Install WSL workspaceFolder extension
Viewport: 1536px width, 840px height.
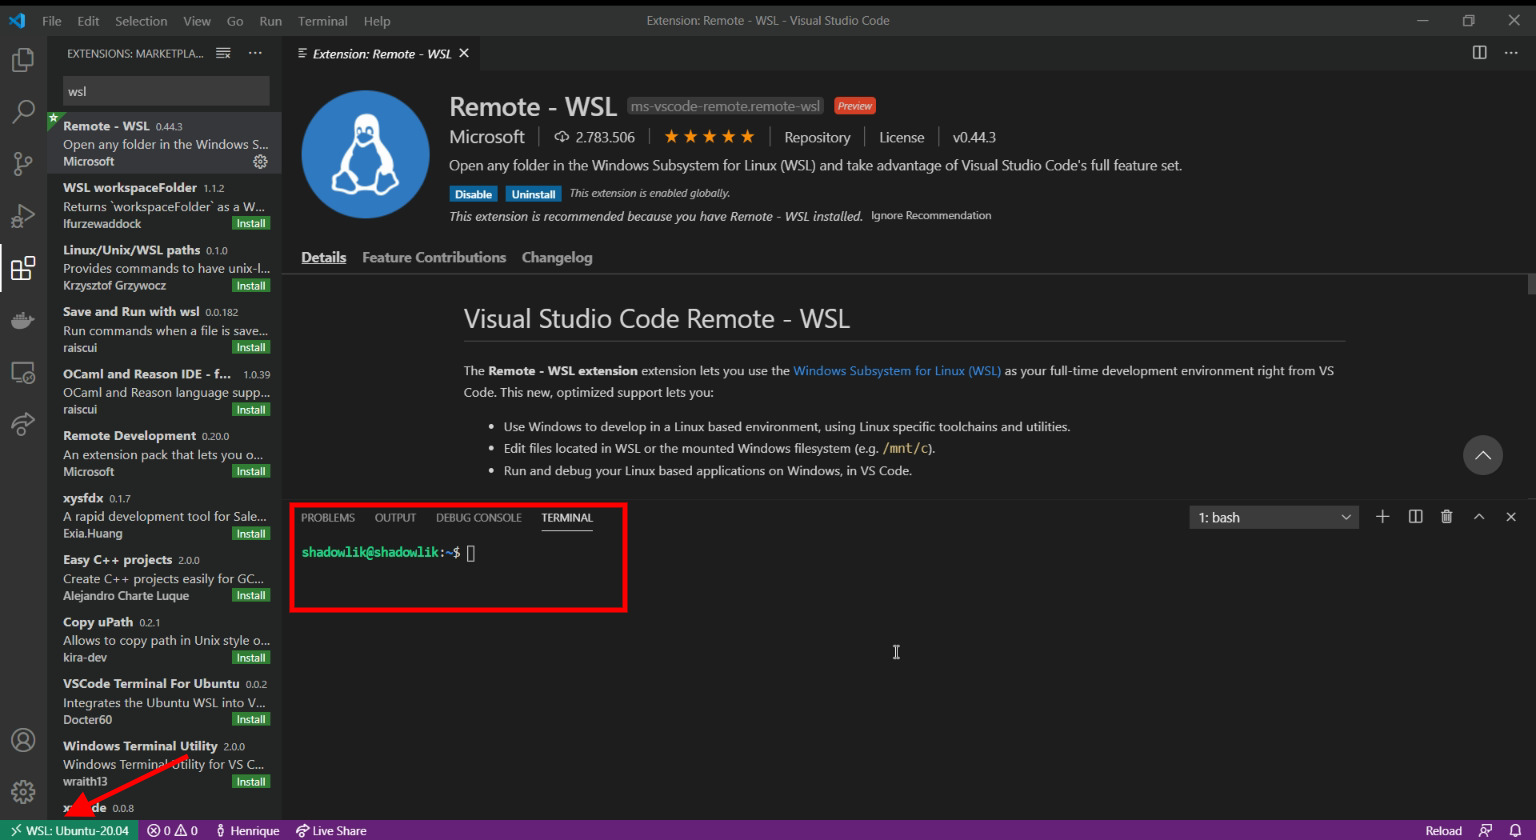[x=251, y=223]
